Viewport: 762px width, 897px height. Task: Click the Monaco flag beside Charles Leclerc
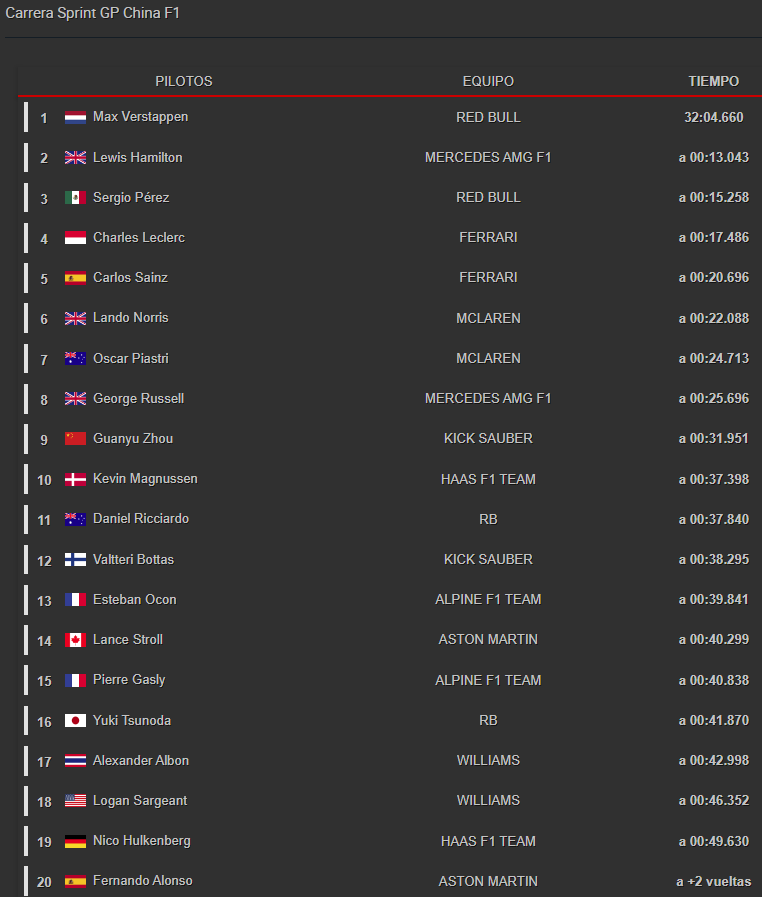click(76, 237)
